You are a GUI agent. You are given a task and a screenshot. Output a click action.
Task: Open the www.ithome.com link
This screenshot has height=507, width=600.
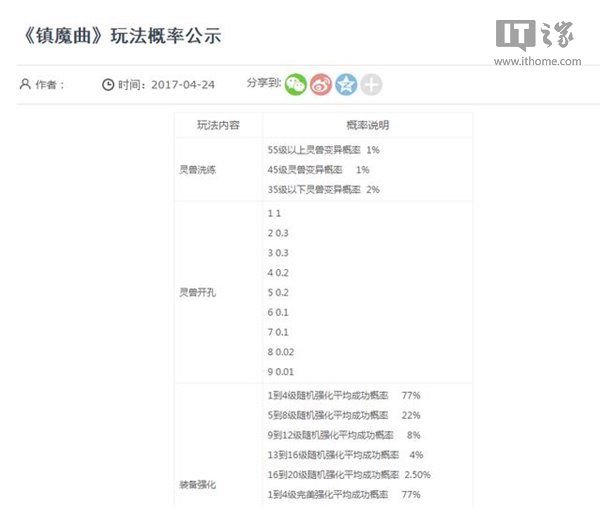tap(536, 62)
